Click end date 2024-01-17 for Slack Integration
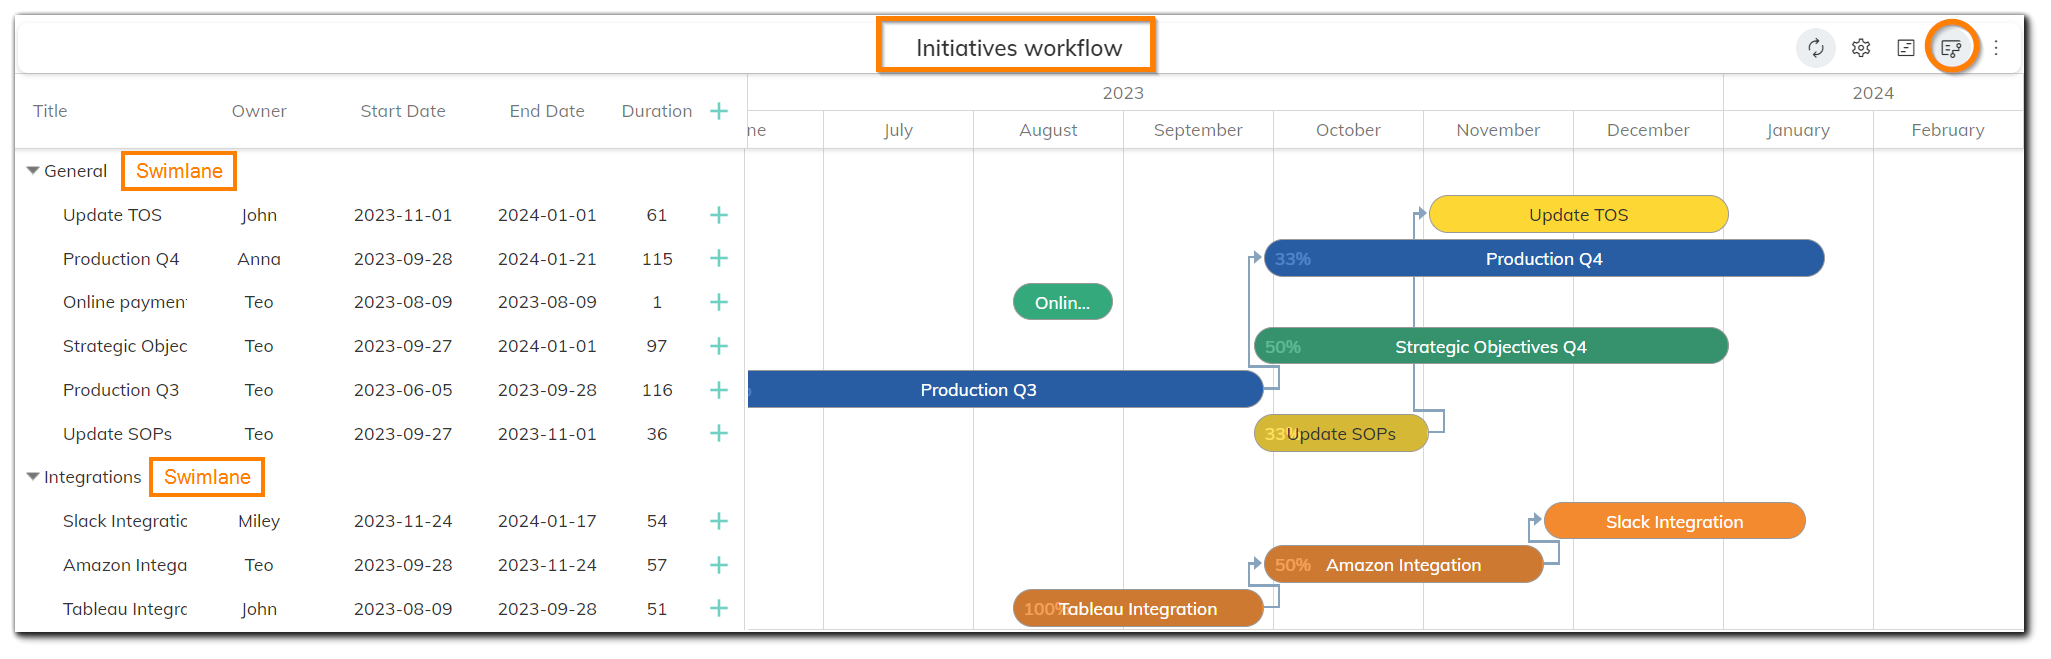The height and width of the screenshot is (659, 2051). tap(547, 521)
